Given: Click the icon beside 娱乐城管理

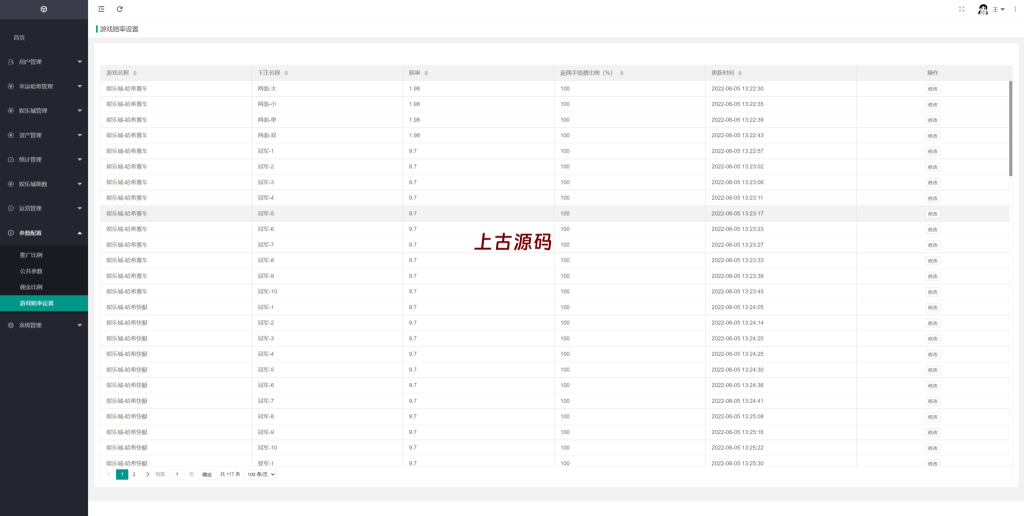Looking at the screenshot, I should pos(10,111).
